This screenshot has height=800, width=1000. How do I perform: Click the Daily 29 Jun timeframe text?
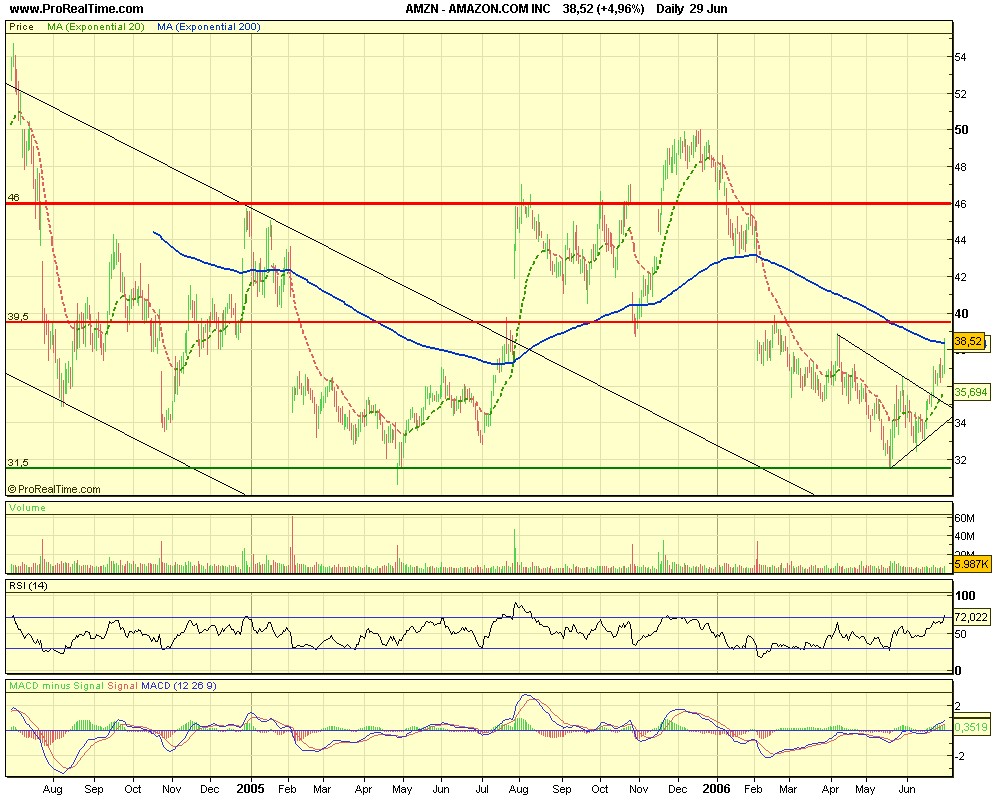[x=692, y=9]
